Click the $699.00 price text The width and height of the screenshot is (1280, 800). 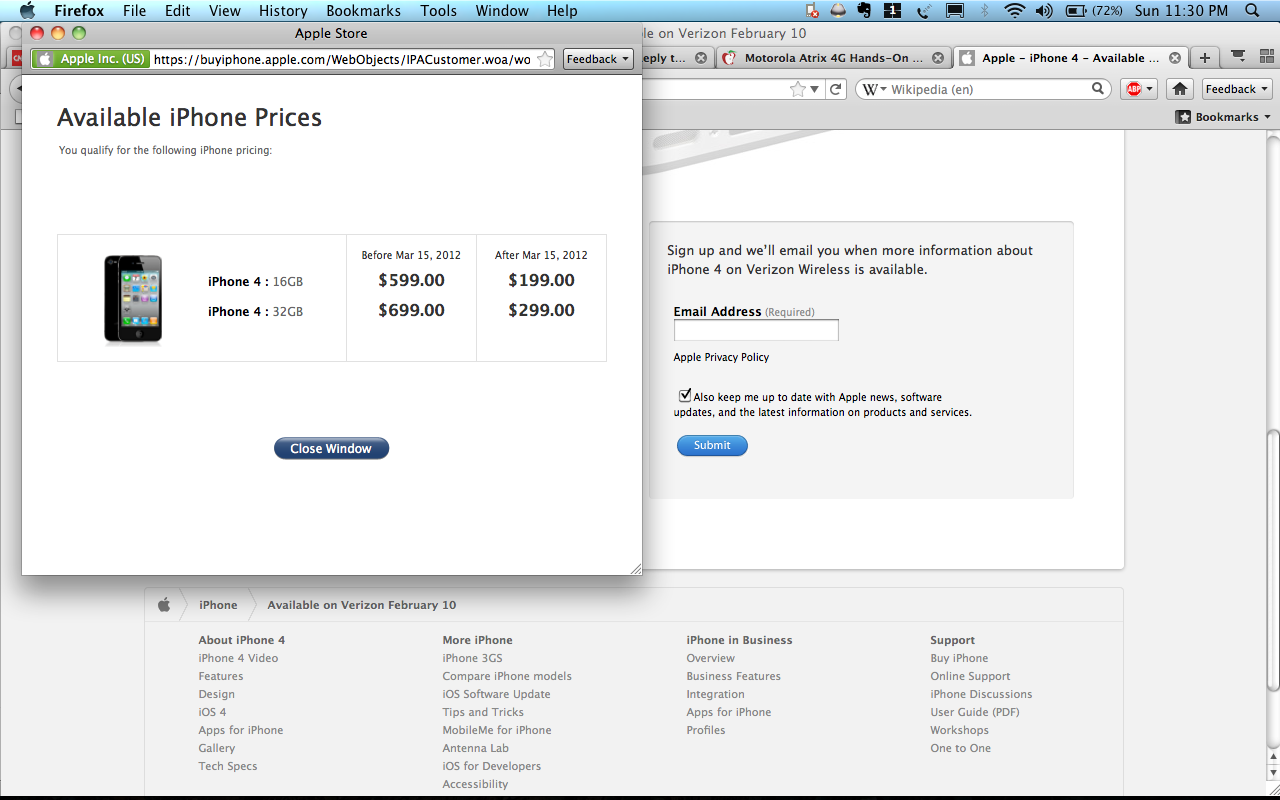coord(411,310)
